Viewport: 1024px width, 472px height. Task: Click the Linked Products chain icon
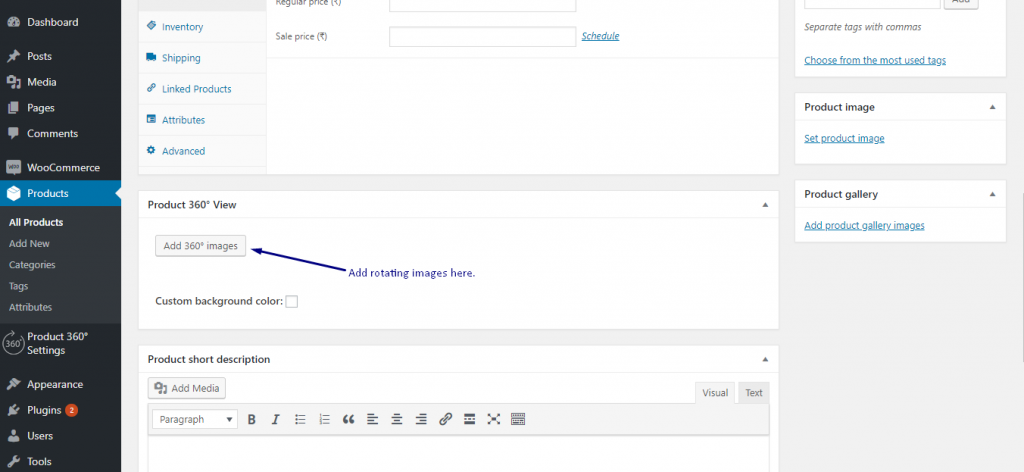(x=152, y=88)
